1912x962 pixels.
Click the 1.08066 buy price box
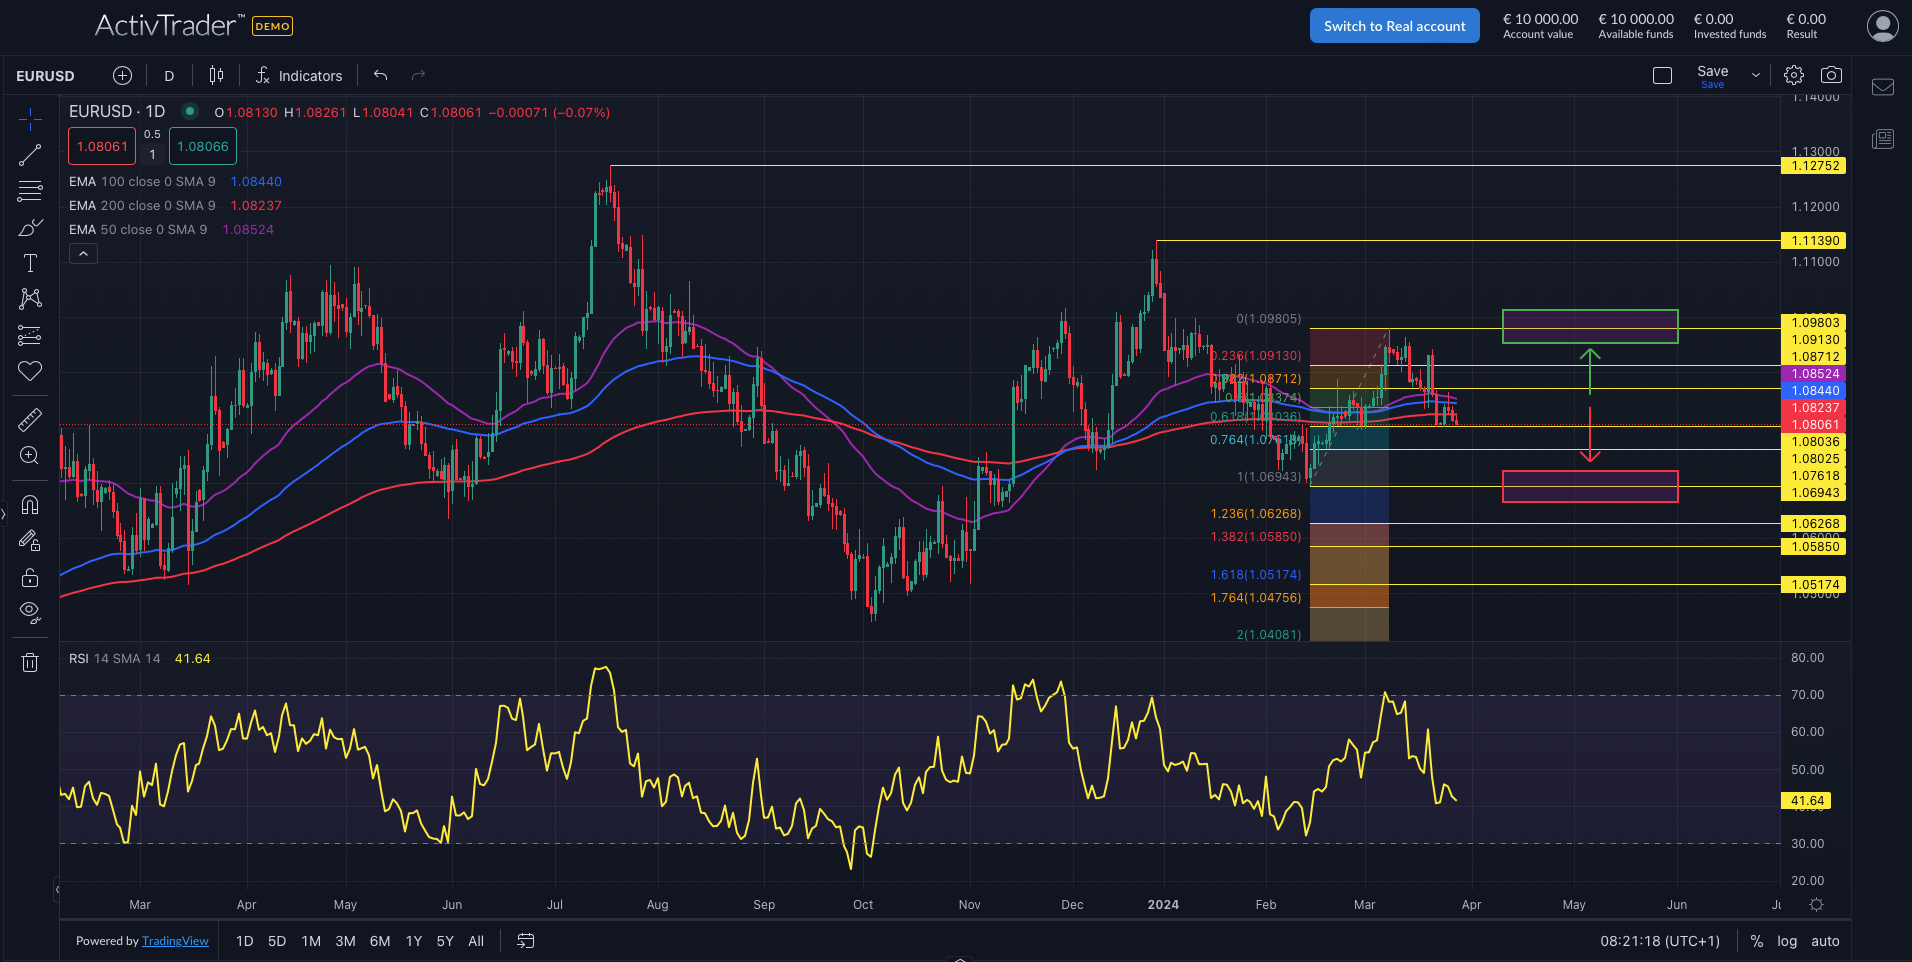click(x=203, y=146)
